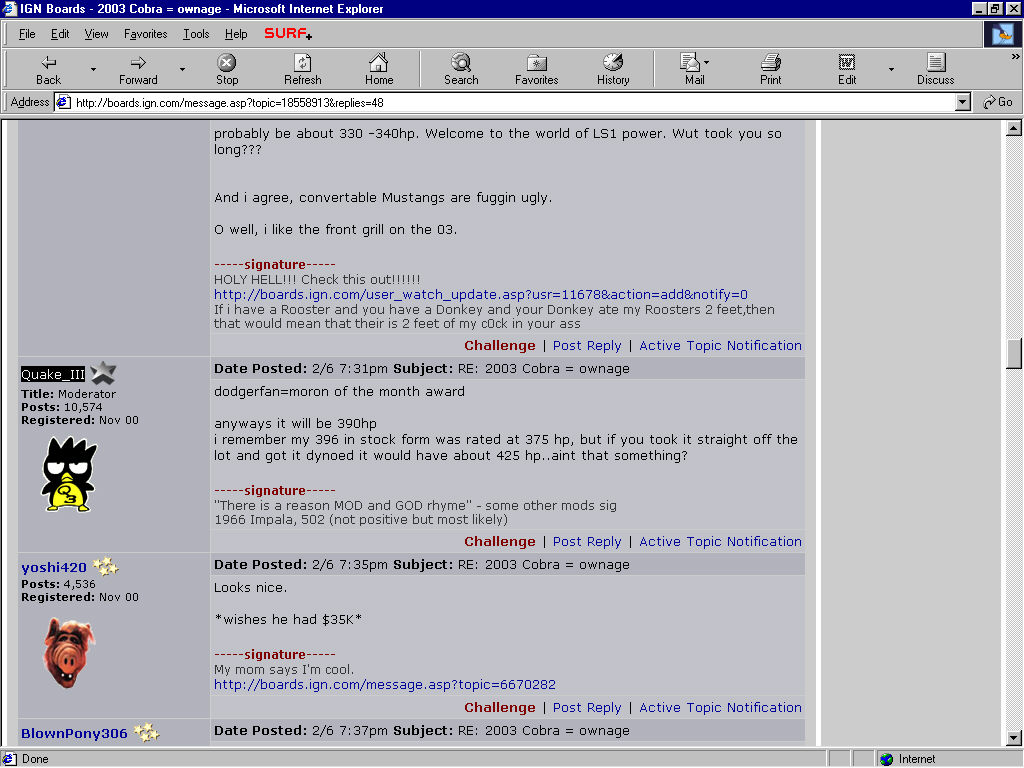
Task: Click Active Topic Notification under yoshi420's post
Action: (720, 707)
